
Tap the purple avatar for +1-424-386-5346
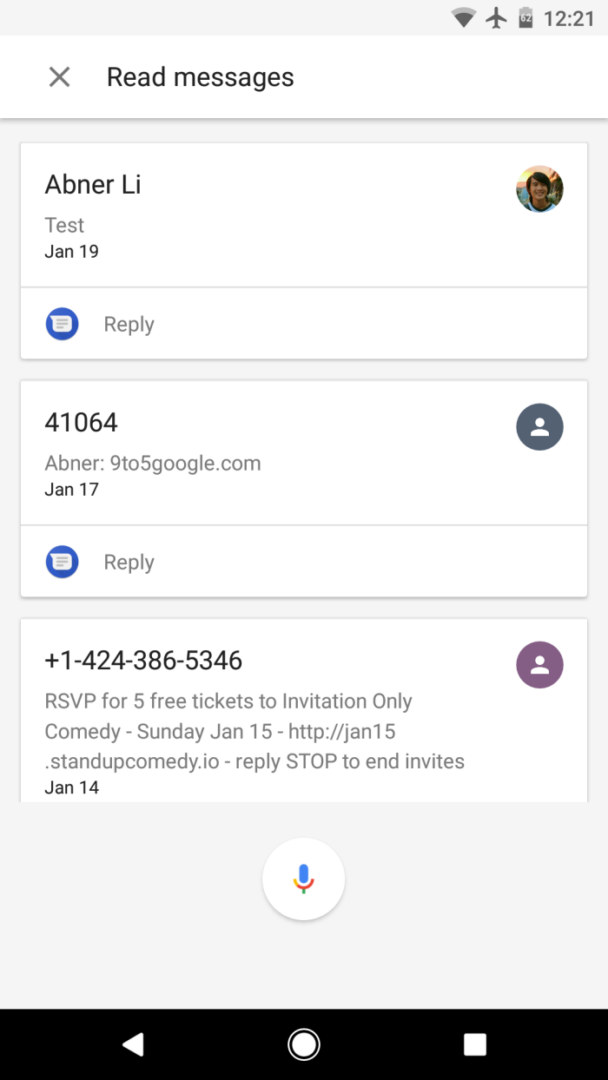(539, 664)
